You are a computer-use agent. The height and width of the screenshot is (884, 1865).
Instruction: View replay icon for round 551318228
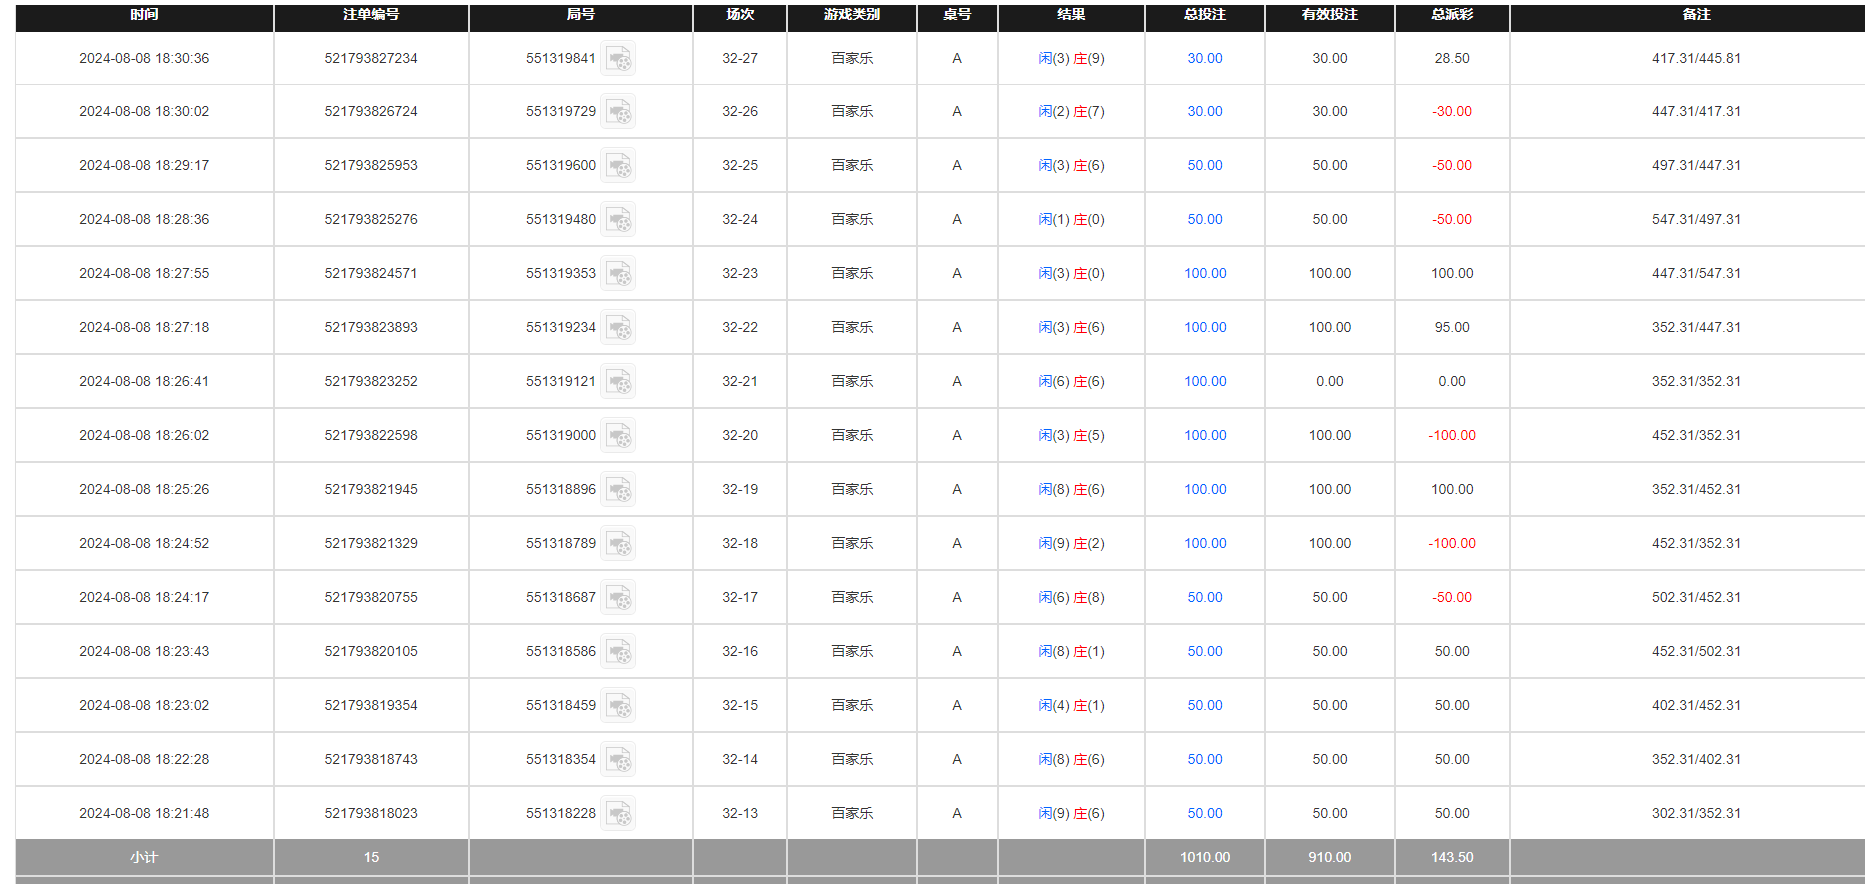click(x=619, y=814)
